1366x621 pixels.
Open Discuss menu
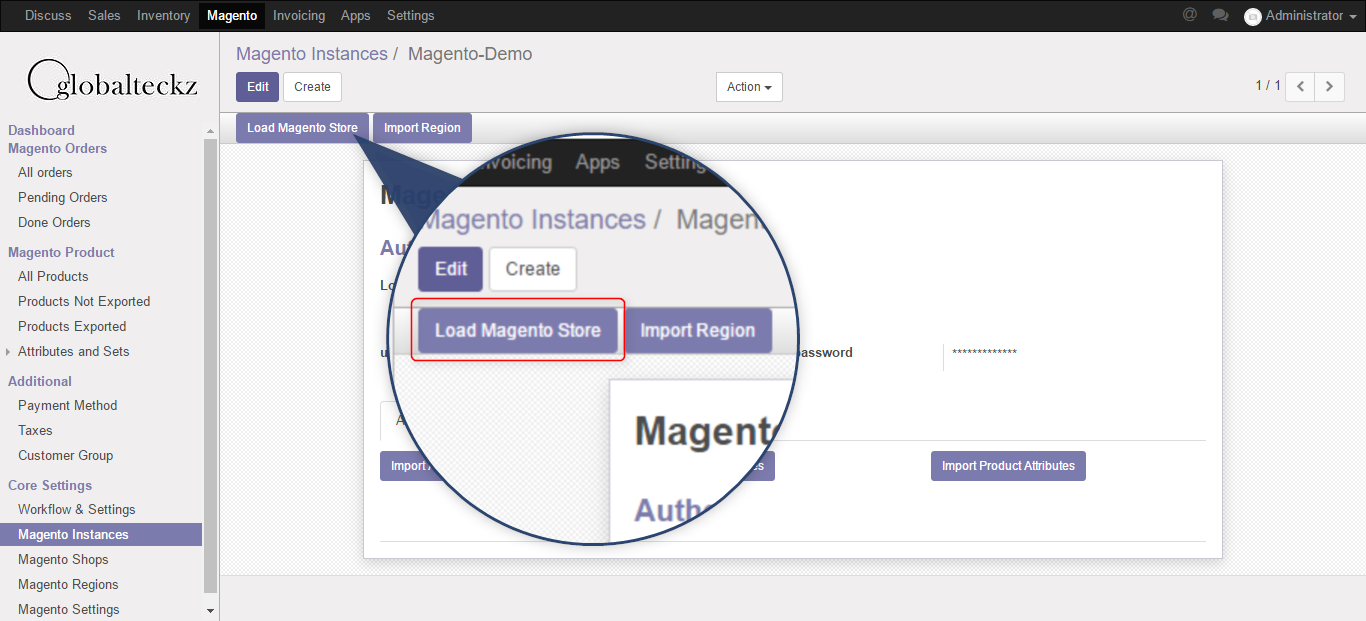(49, 15)
